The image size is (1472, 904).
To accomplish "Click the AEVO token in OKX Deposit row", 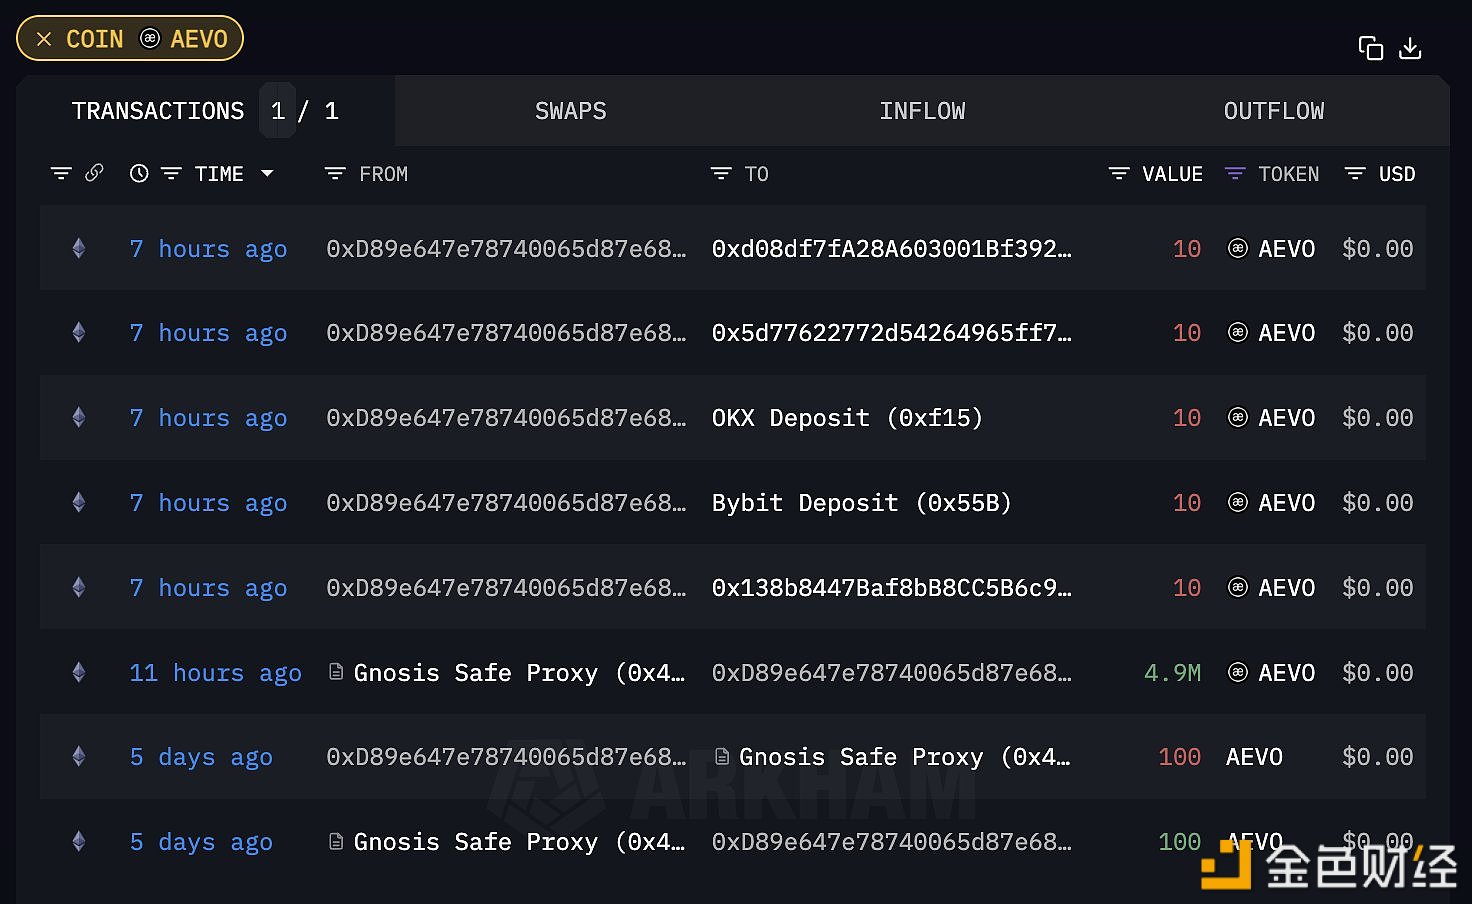I will pyautogui.click(x=1286, y=418).
